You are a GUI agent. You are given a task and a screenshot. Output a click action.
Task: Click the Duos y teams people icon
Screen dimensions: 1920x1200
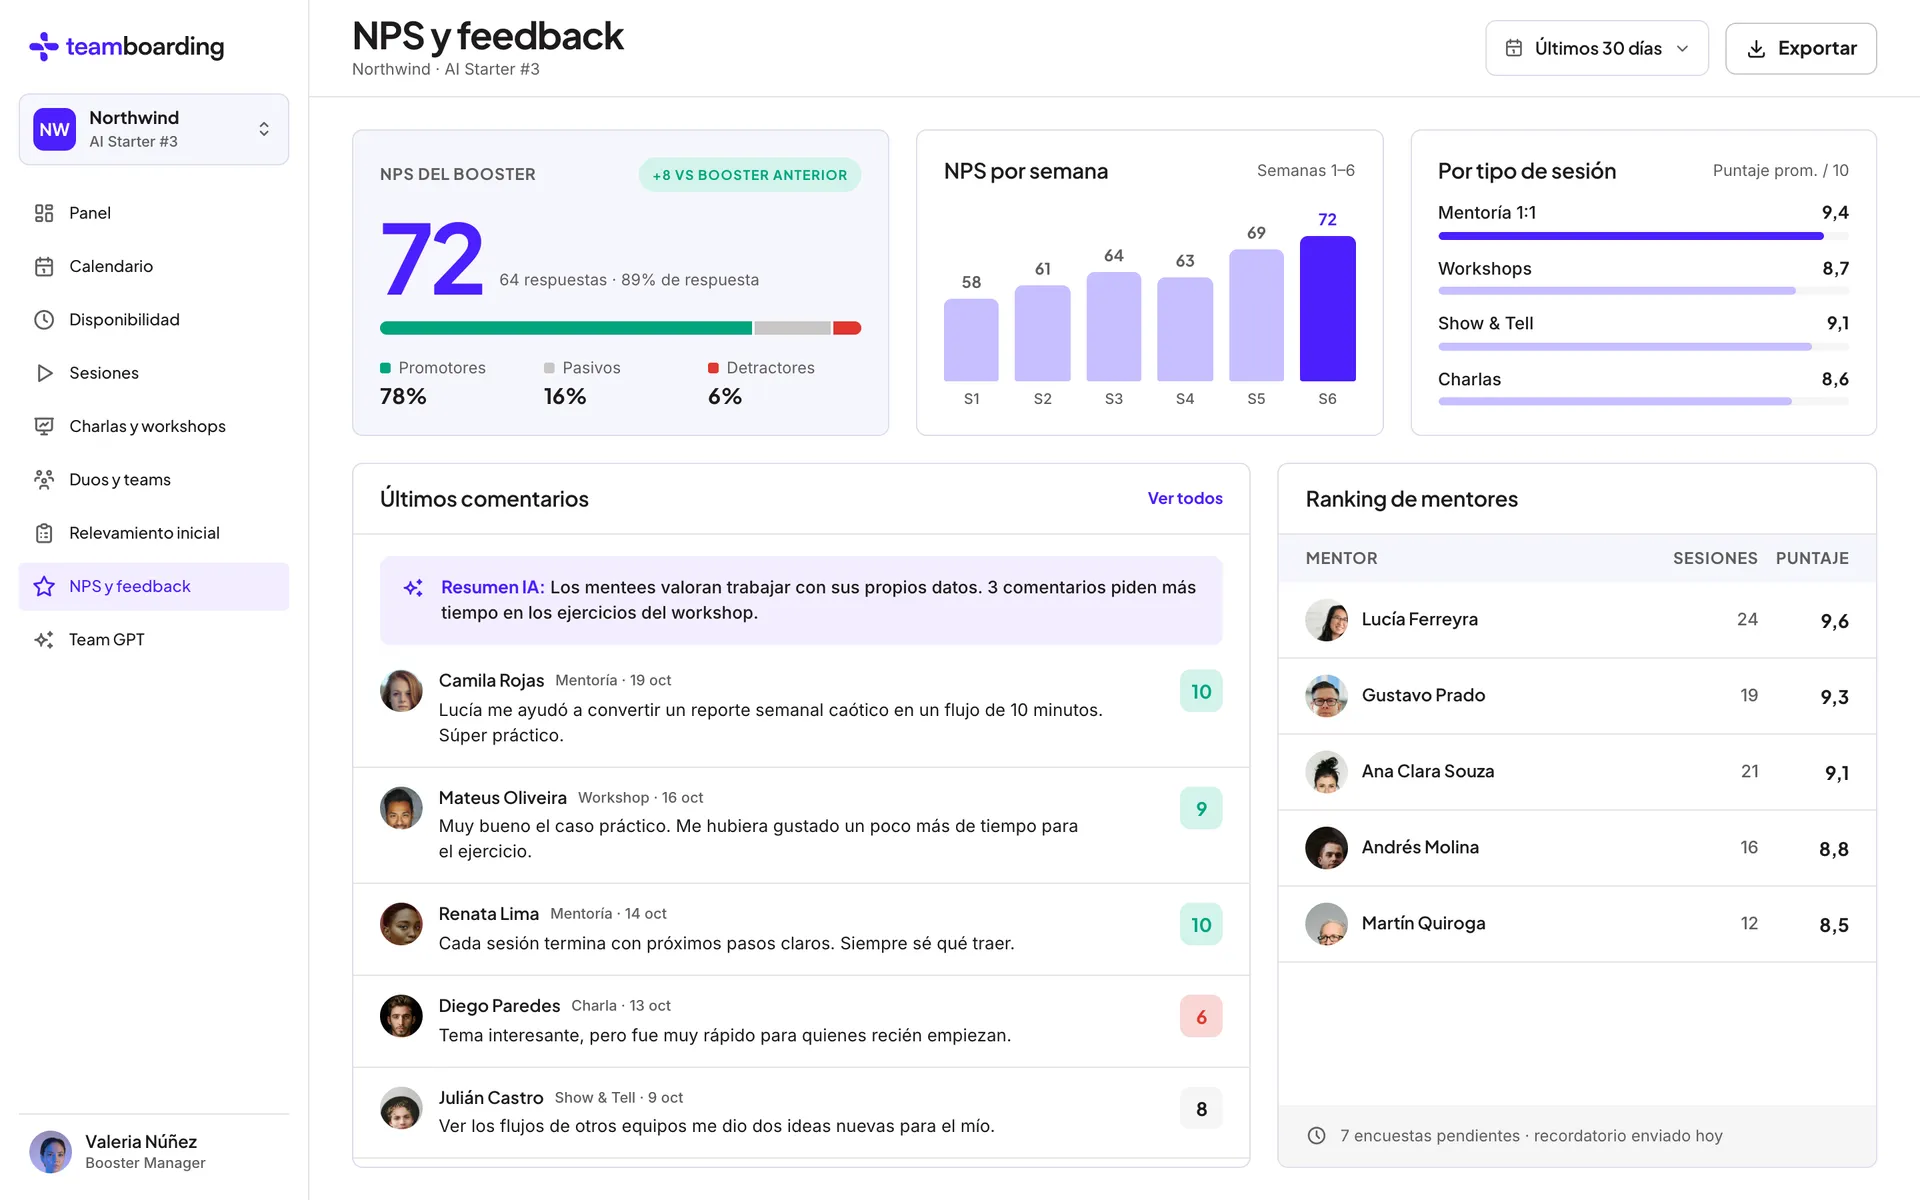pyautogui.click(x=44, y=480)
